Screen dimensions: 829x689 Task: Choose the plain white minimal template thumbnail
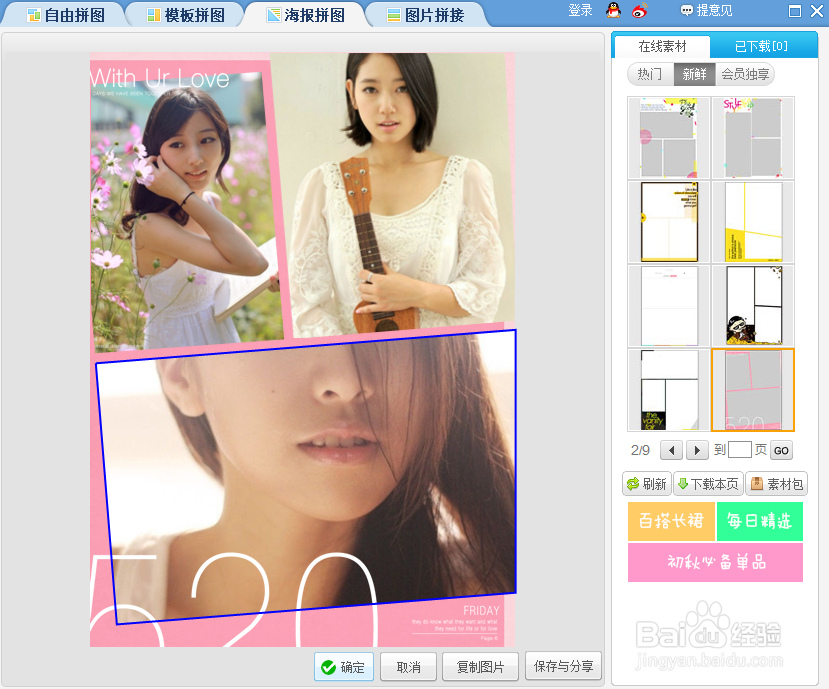(x=669, y=306)
